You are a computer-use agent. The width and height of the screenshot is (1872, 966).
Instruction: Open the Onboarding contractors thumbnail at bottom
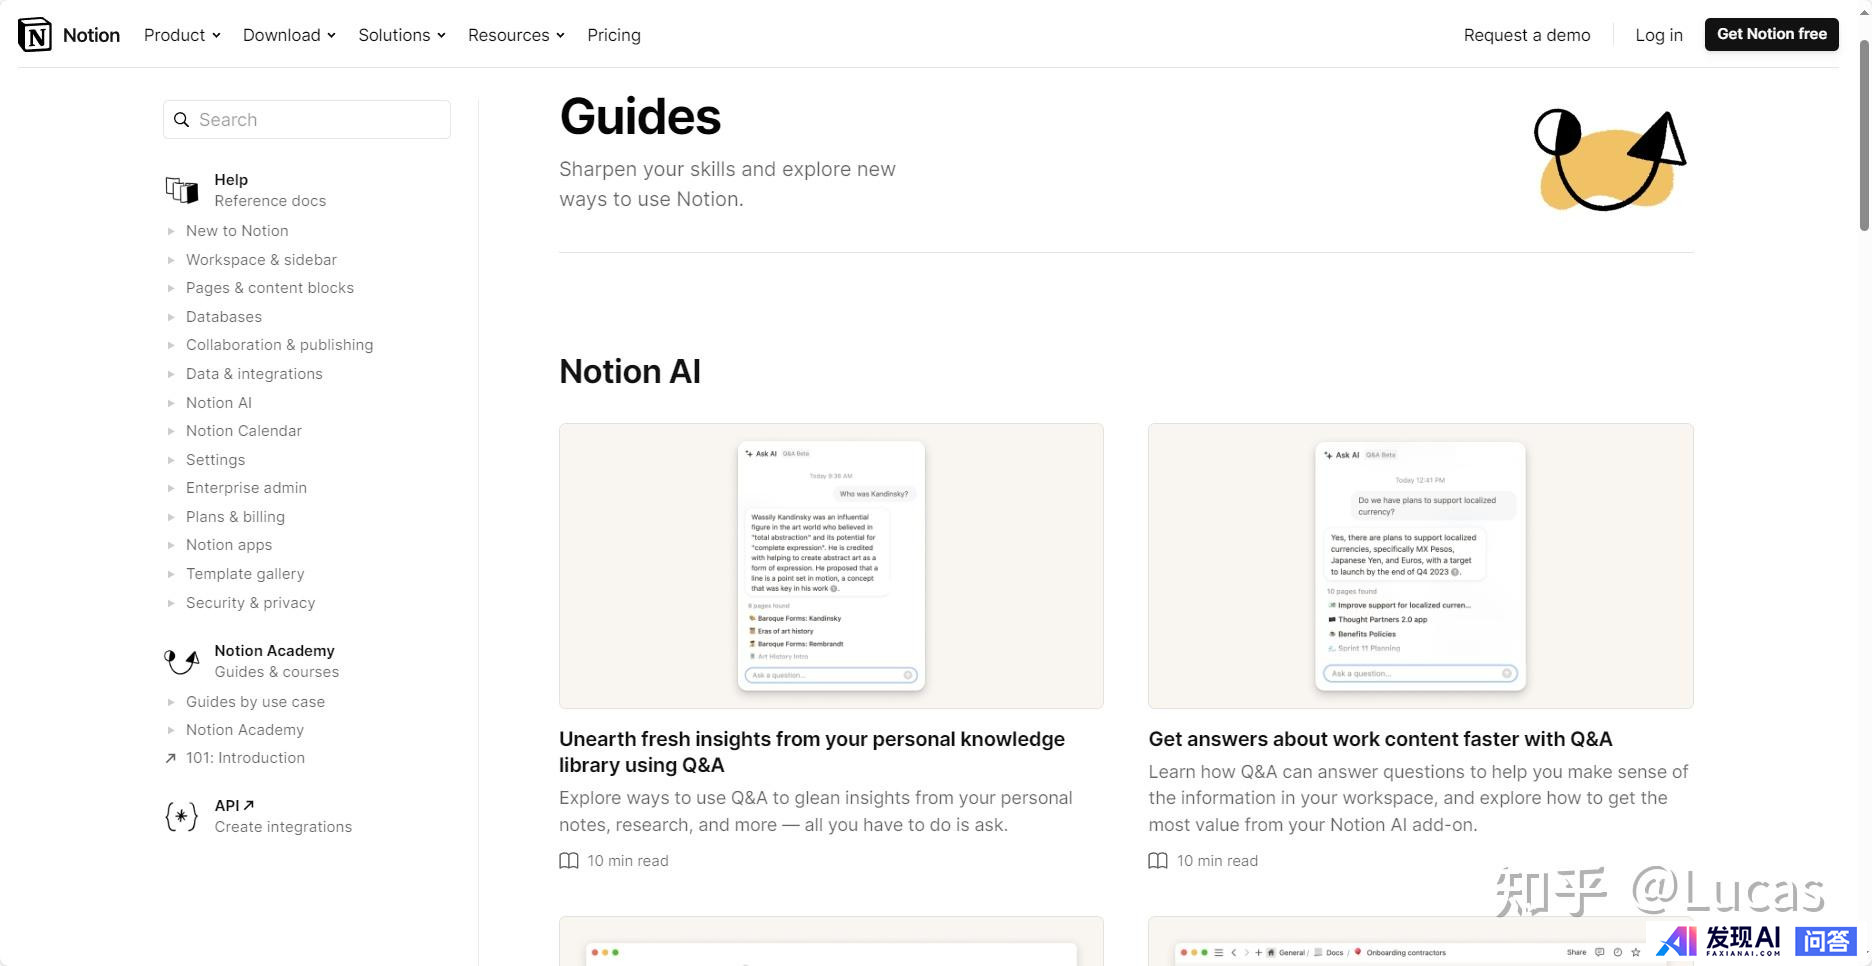coord(1420,941)
